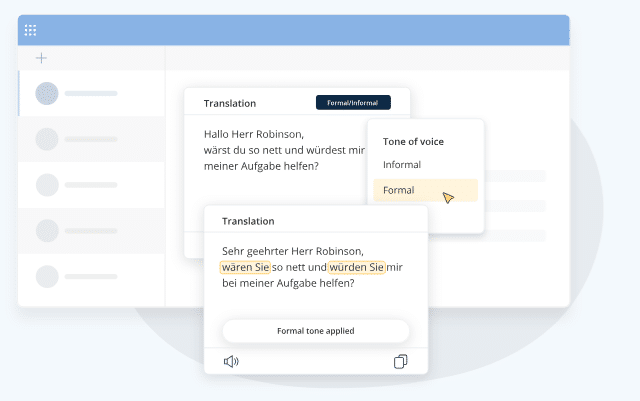Click the Translation title beside the Formal/Informal badge
This screenshot has height=401, width=640.
229,104
